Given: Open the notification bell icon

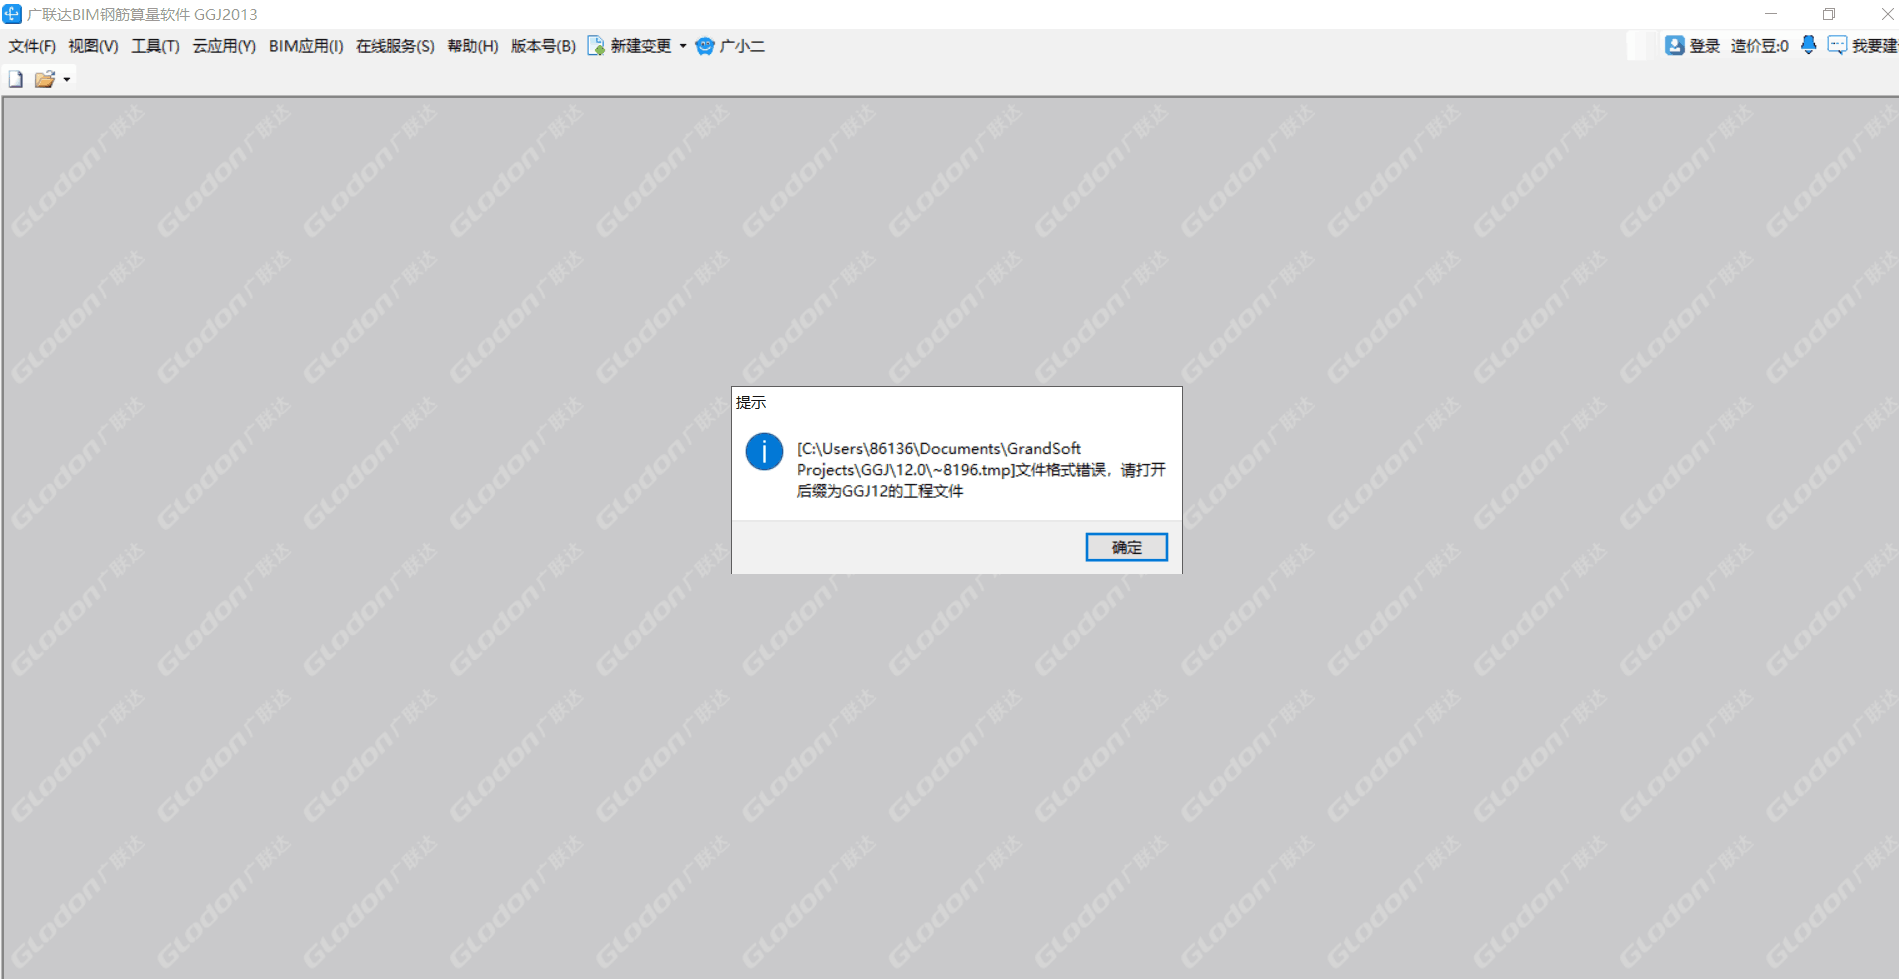Looking at the screenshot, I should 1808,45.
